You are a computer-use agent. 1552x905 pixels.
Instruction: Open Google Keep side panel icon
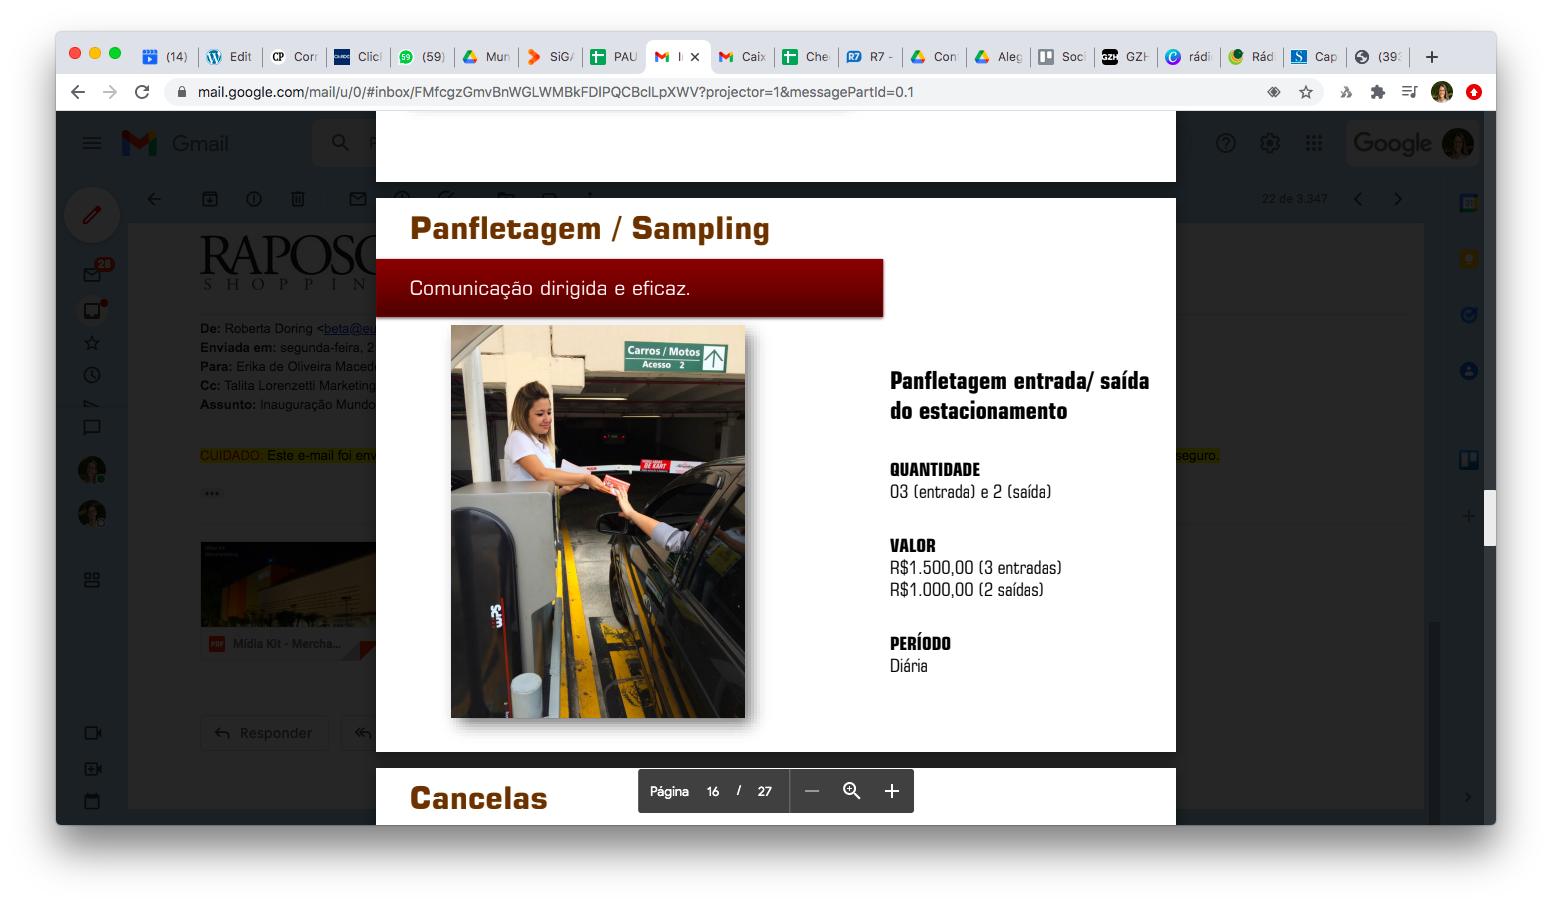tap(1468, 259)
